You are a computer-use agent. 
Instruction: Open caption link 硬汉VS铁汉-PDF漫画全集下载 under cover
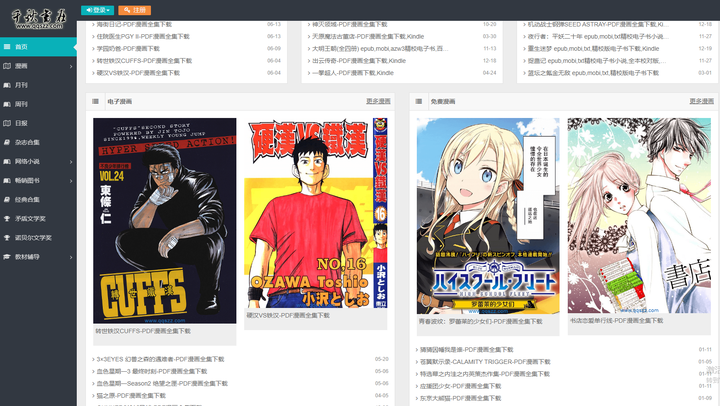288,316
